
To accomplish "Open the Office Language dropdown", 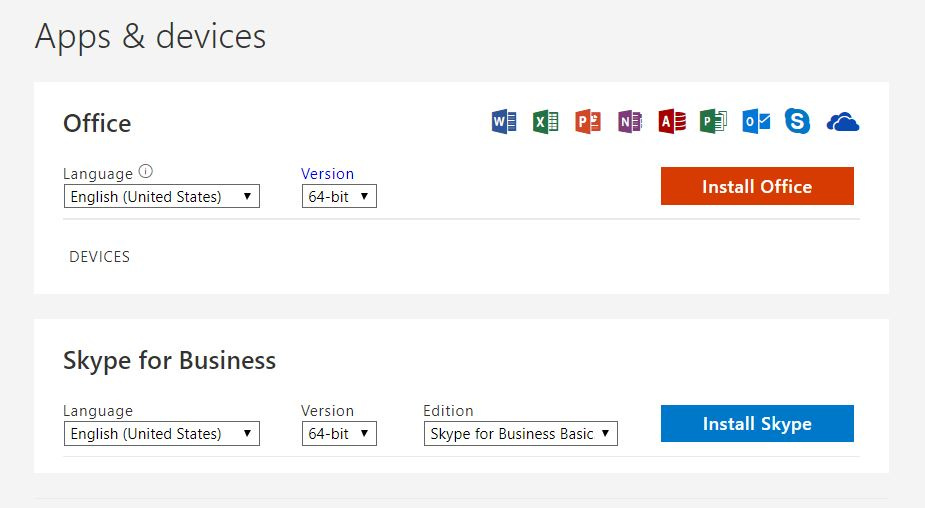I will pos(161,197).
